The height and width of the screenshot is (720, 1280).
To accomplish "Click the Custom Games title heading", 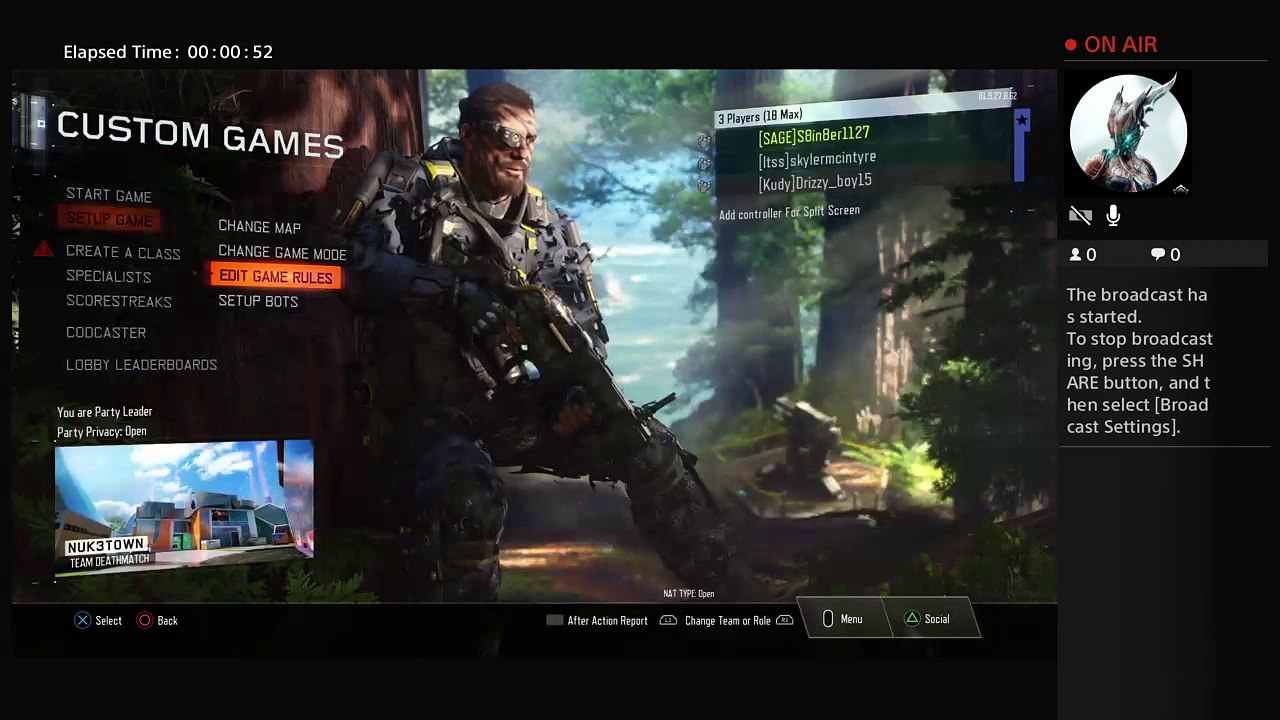I will pos(200,135).
